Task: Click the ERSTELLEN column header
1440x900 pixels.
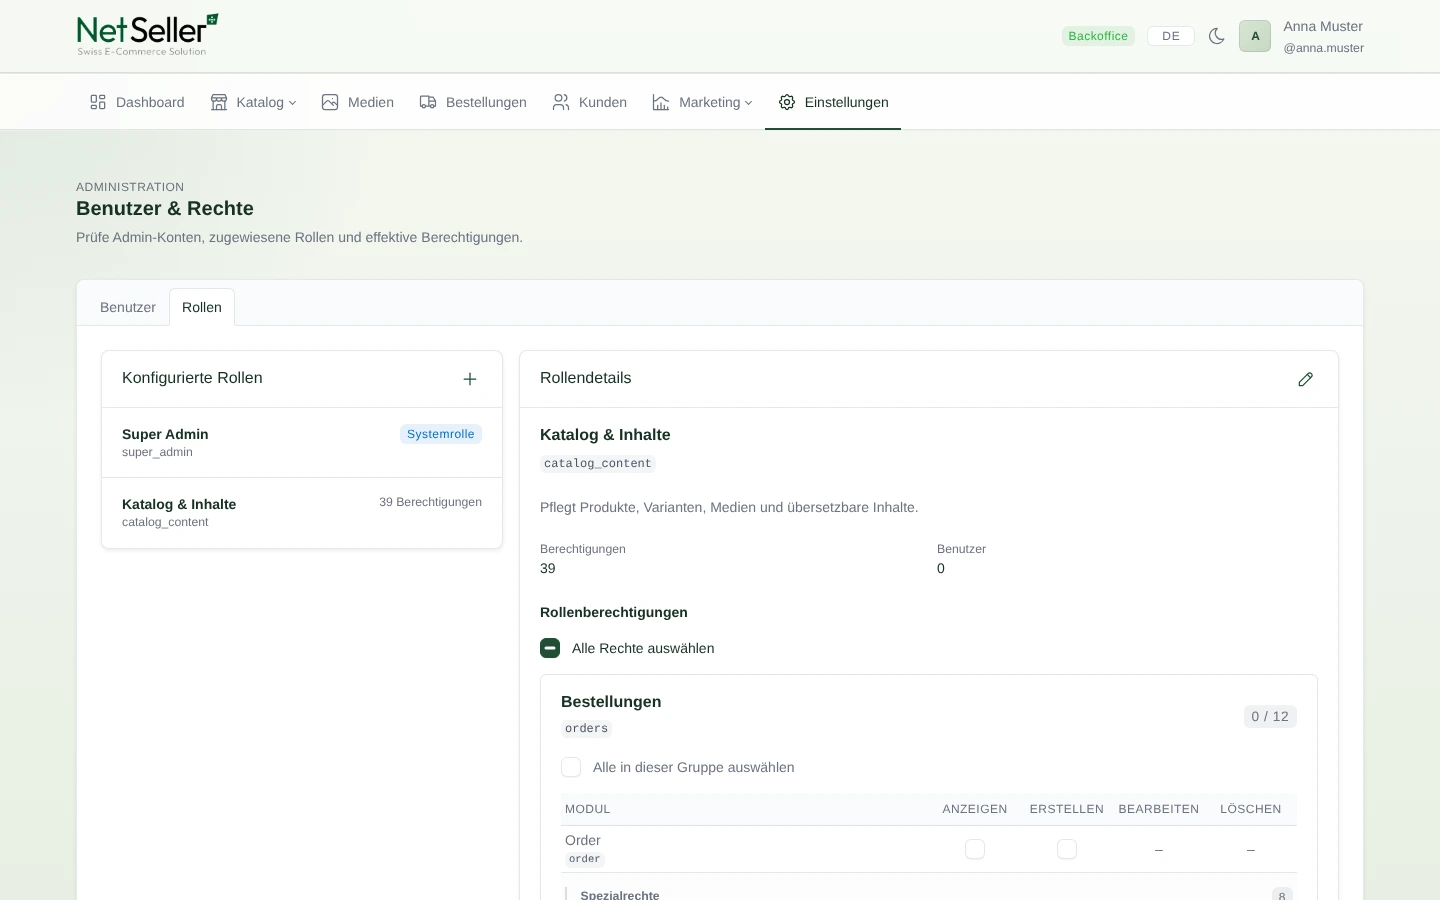Action: tap(1067, 809)
